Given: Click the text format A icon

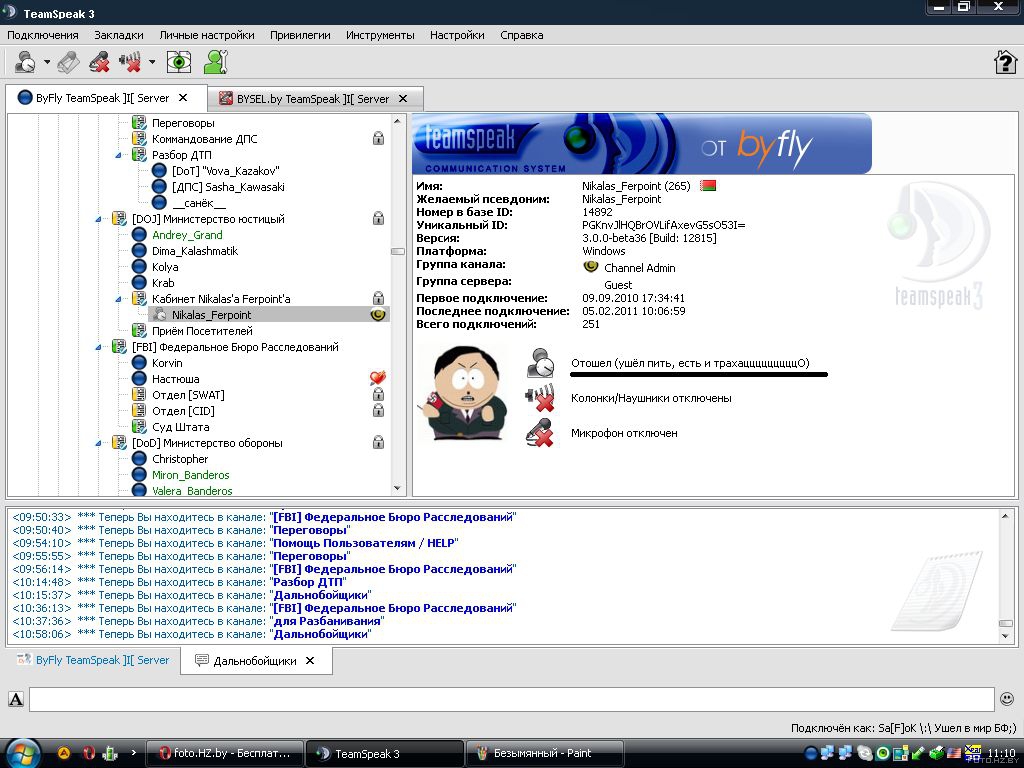Looking at the screenshot, I should [16, 699].
